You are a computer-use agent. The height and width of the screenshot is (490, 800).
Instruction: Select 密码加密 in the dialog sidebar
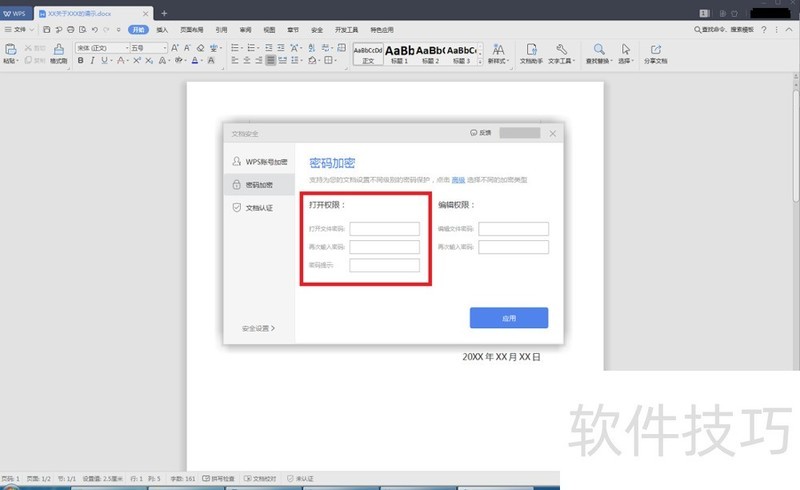point(260,184)
